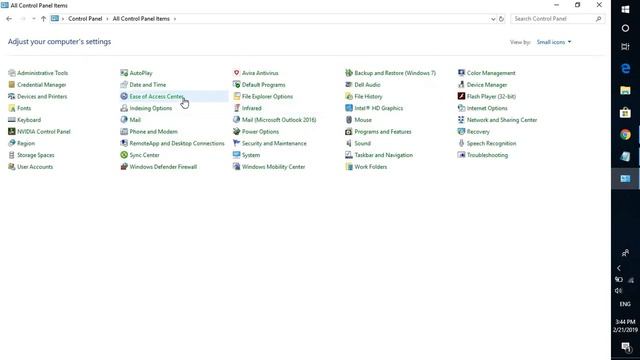This screenshot has width=640, height=360.
Task: Click Windows Defender Firewall icon
Action: (x=124, y=167)
